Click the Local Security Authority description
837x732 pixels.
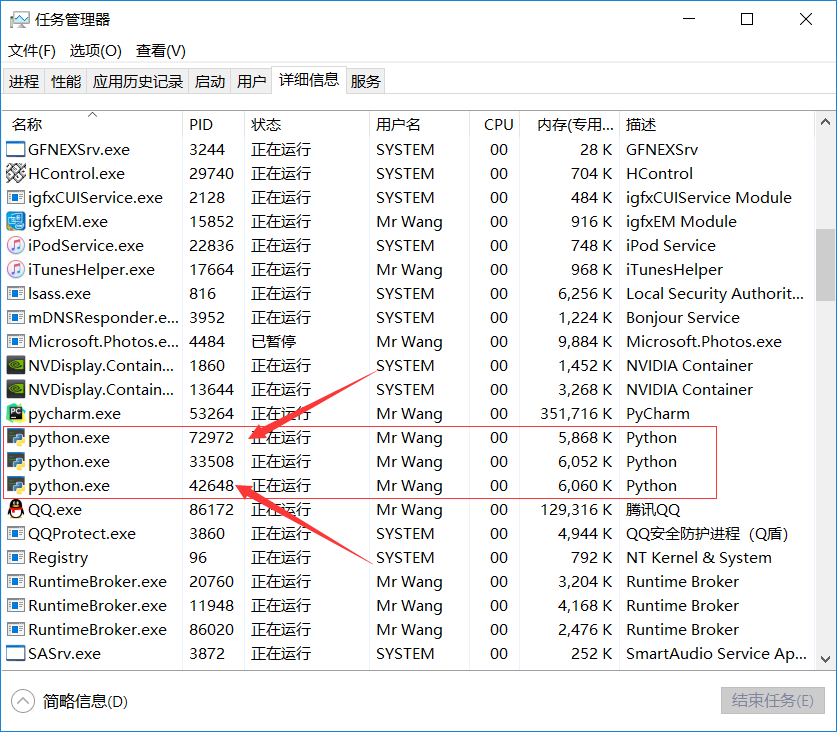pyautogui.click(x=715, y=294)
